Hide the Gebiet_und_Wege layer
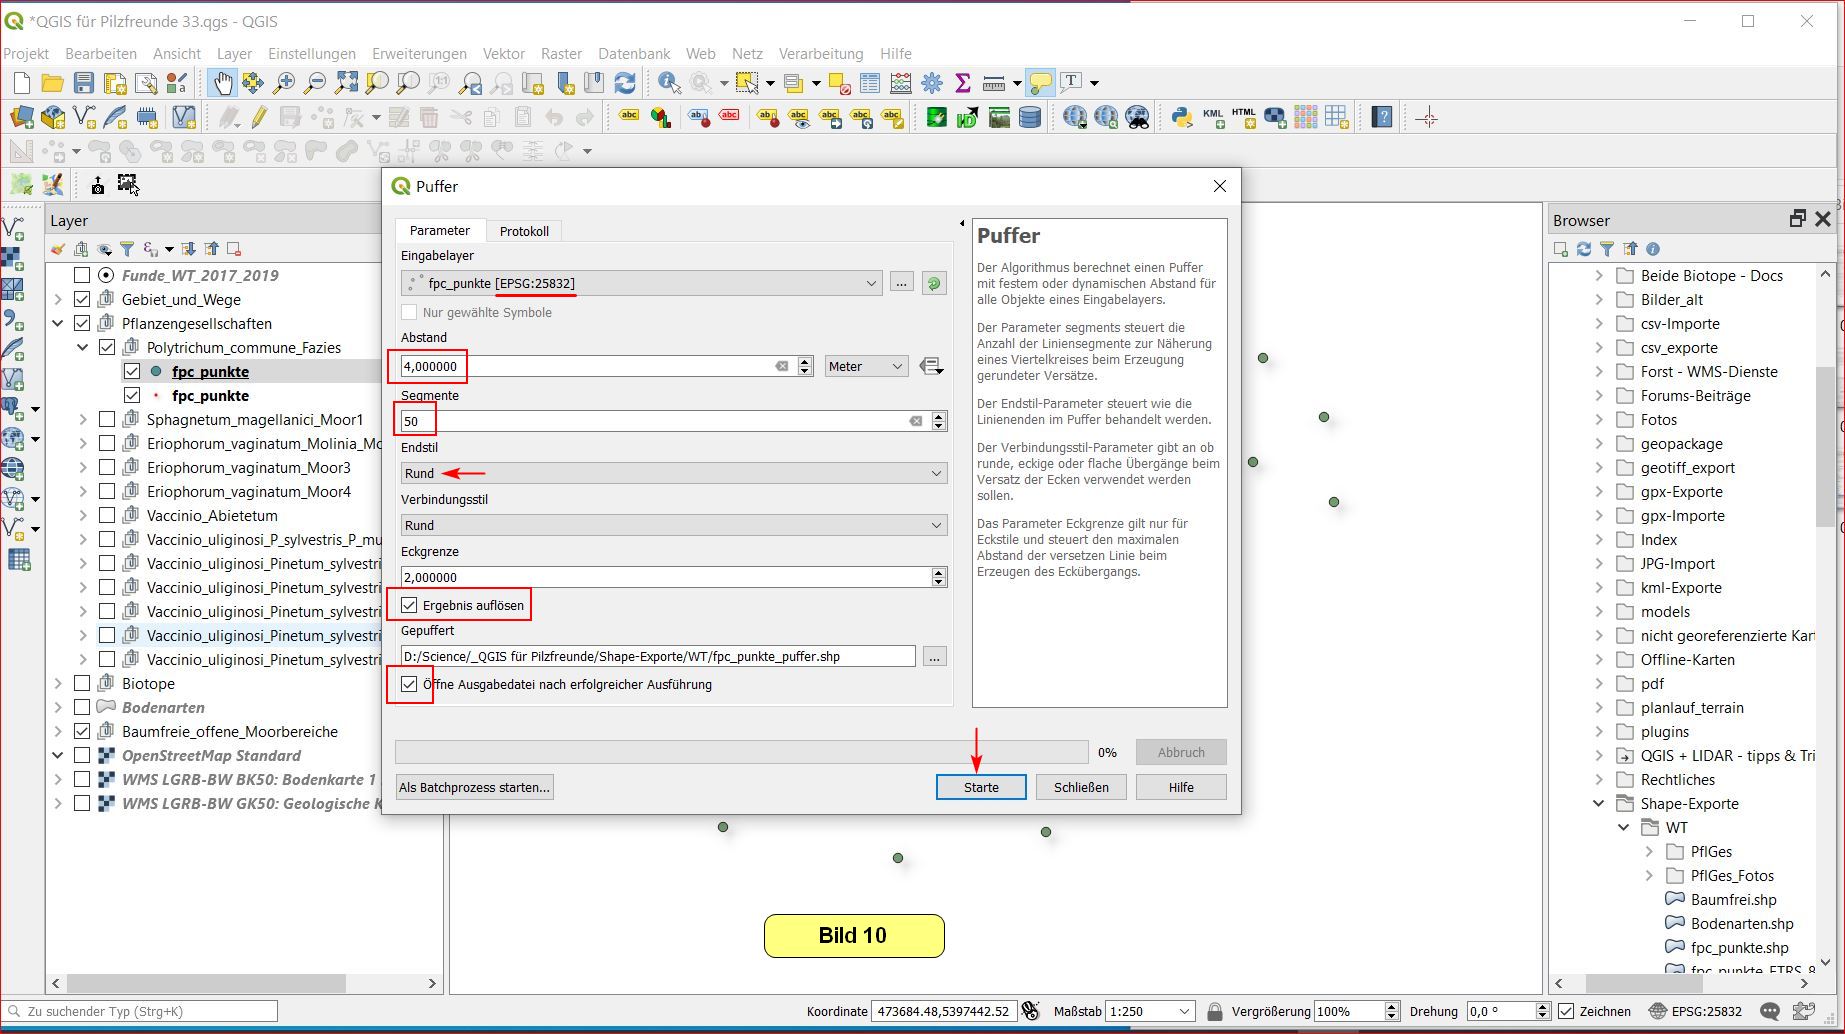 click(83, 299)
